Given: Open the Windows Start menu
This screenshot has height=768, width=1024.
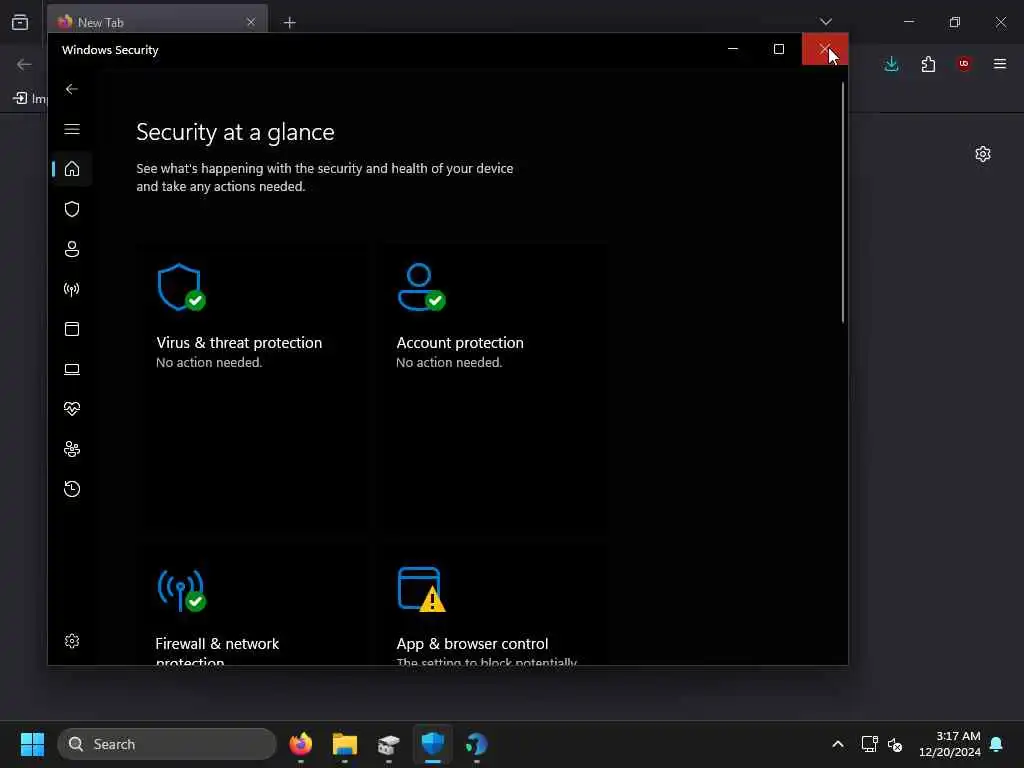Looking at the screenshot, I should [33, 744].
